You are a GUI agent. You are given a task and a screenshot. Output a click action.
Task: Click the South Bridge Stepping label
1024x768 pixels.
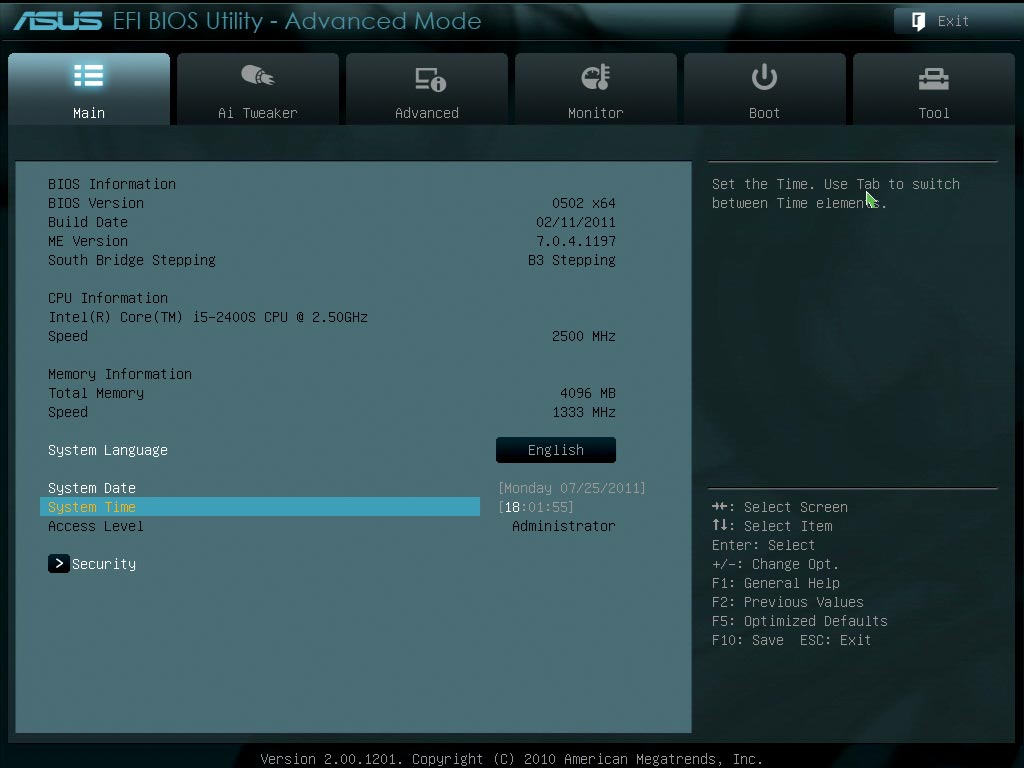point(131,260)
